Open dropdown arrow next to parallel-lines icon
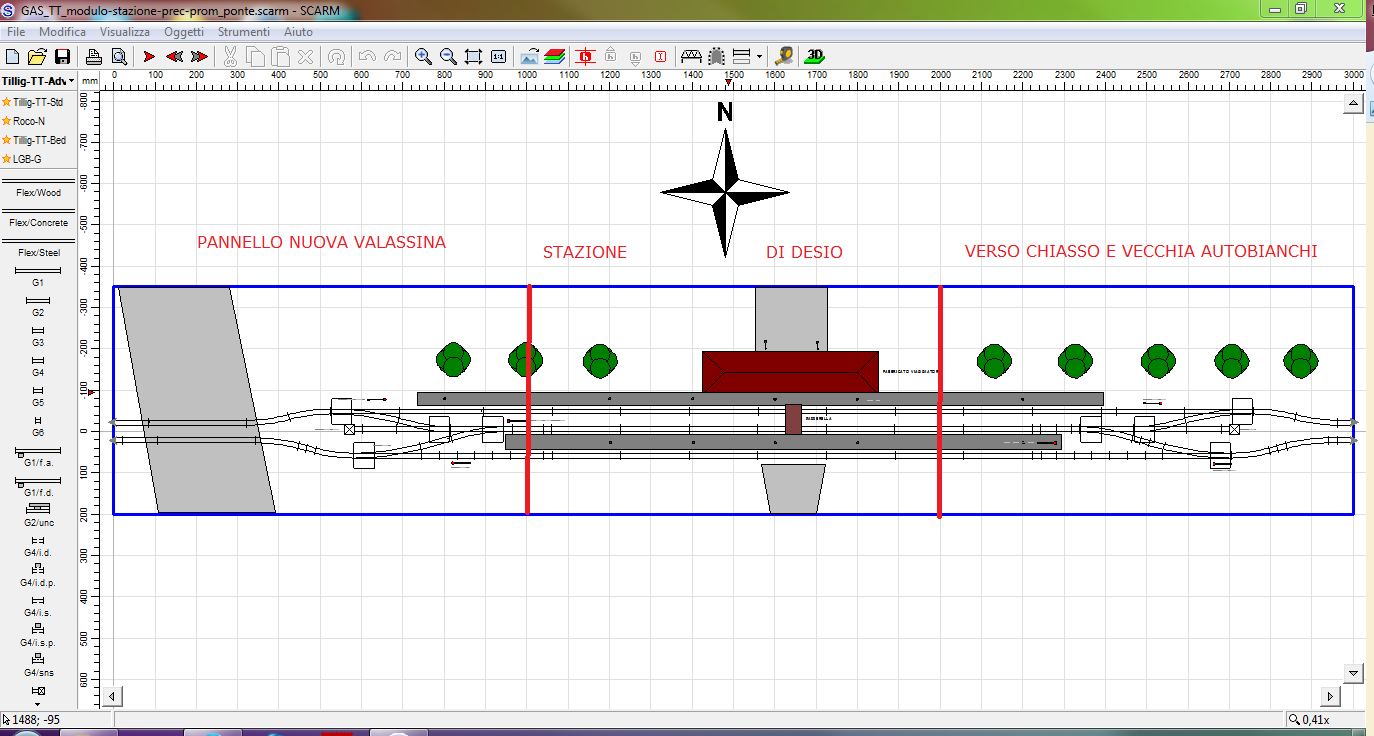Image resolution: width=1374 pixels, height=736 pixels. pos(759,56)
